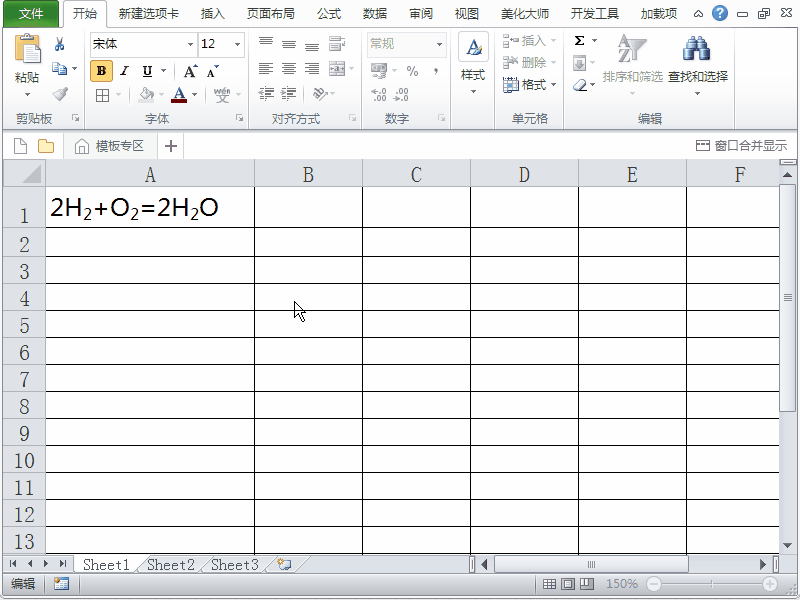Apply bold formatting with the B icon
Viewport: 800px width, 600px height.
pyautogui.click(x=102, y=70)
